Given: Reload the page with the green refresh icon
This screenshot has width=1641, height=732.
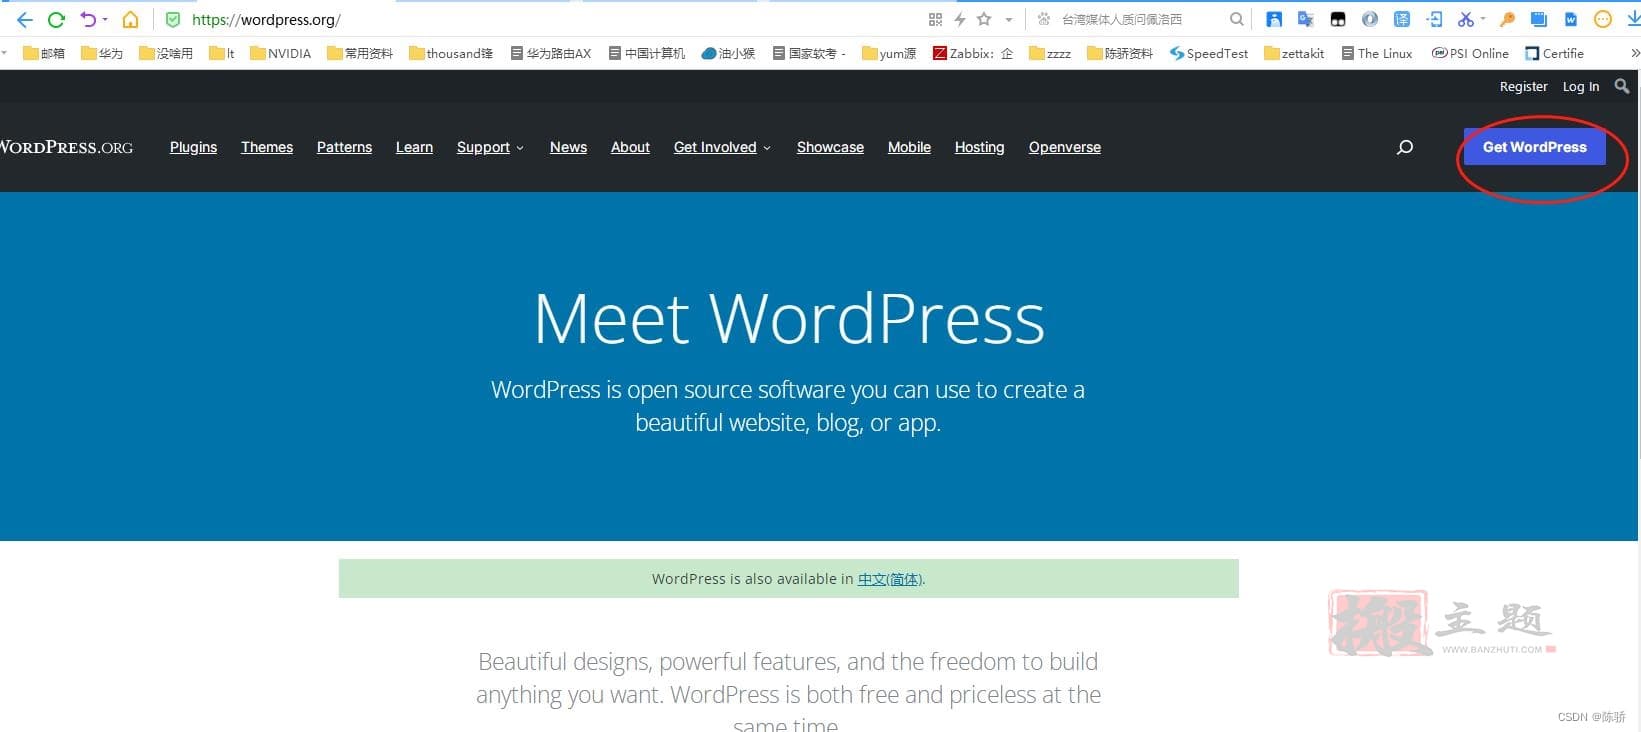Looking at the screenshot, I should click(56, 19).
